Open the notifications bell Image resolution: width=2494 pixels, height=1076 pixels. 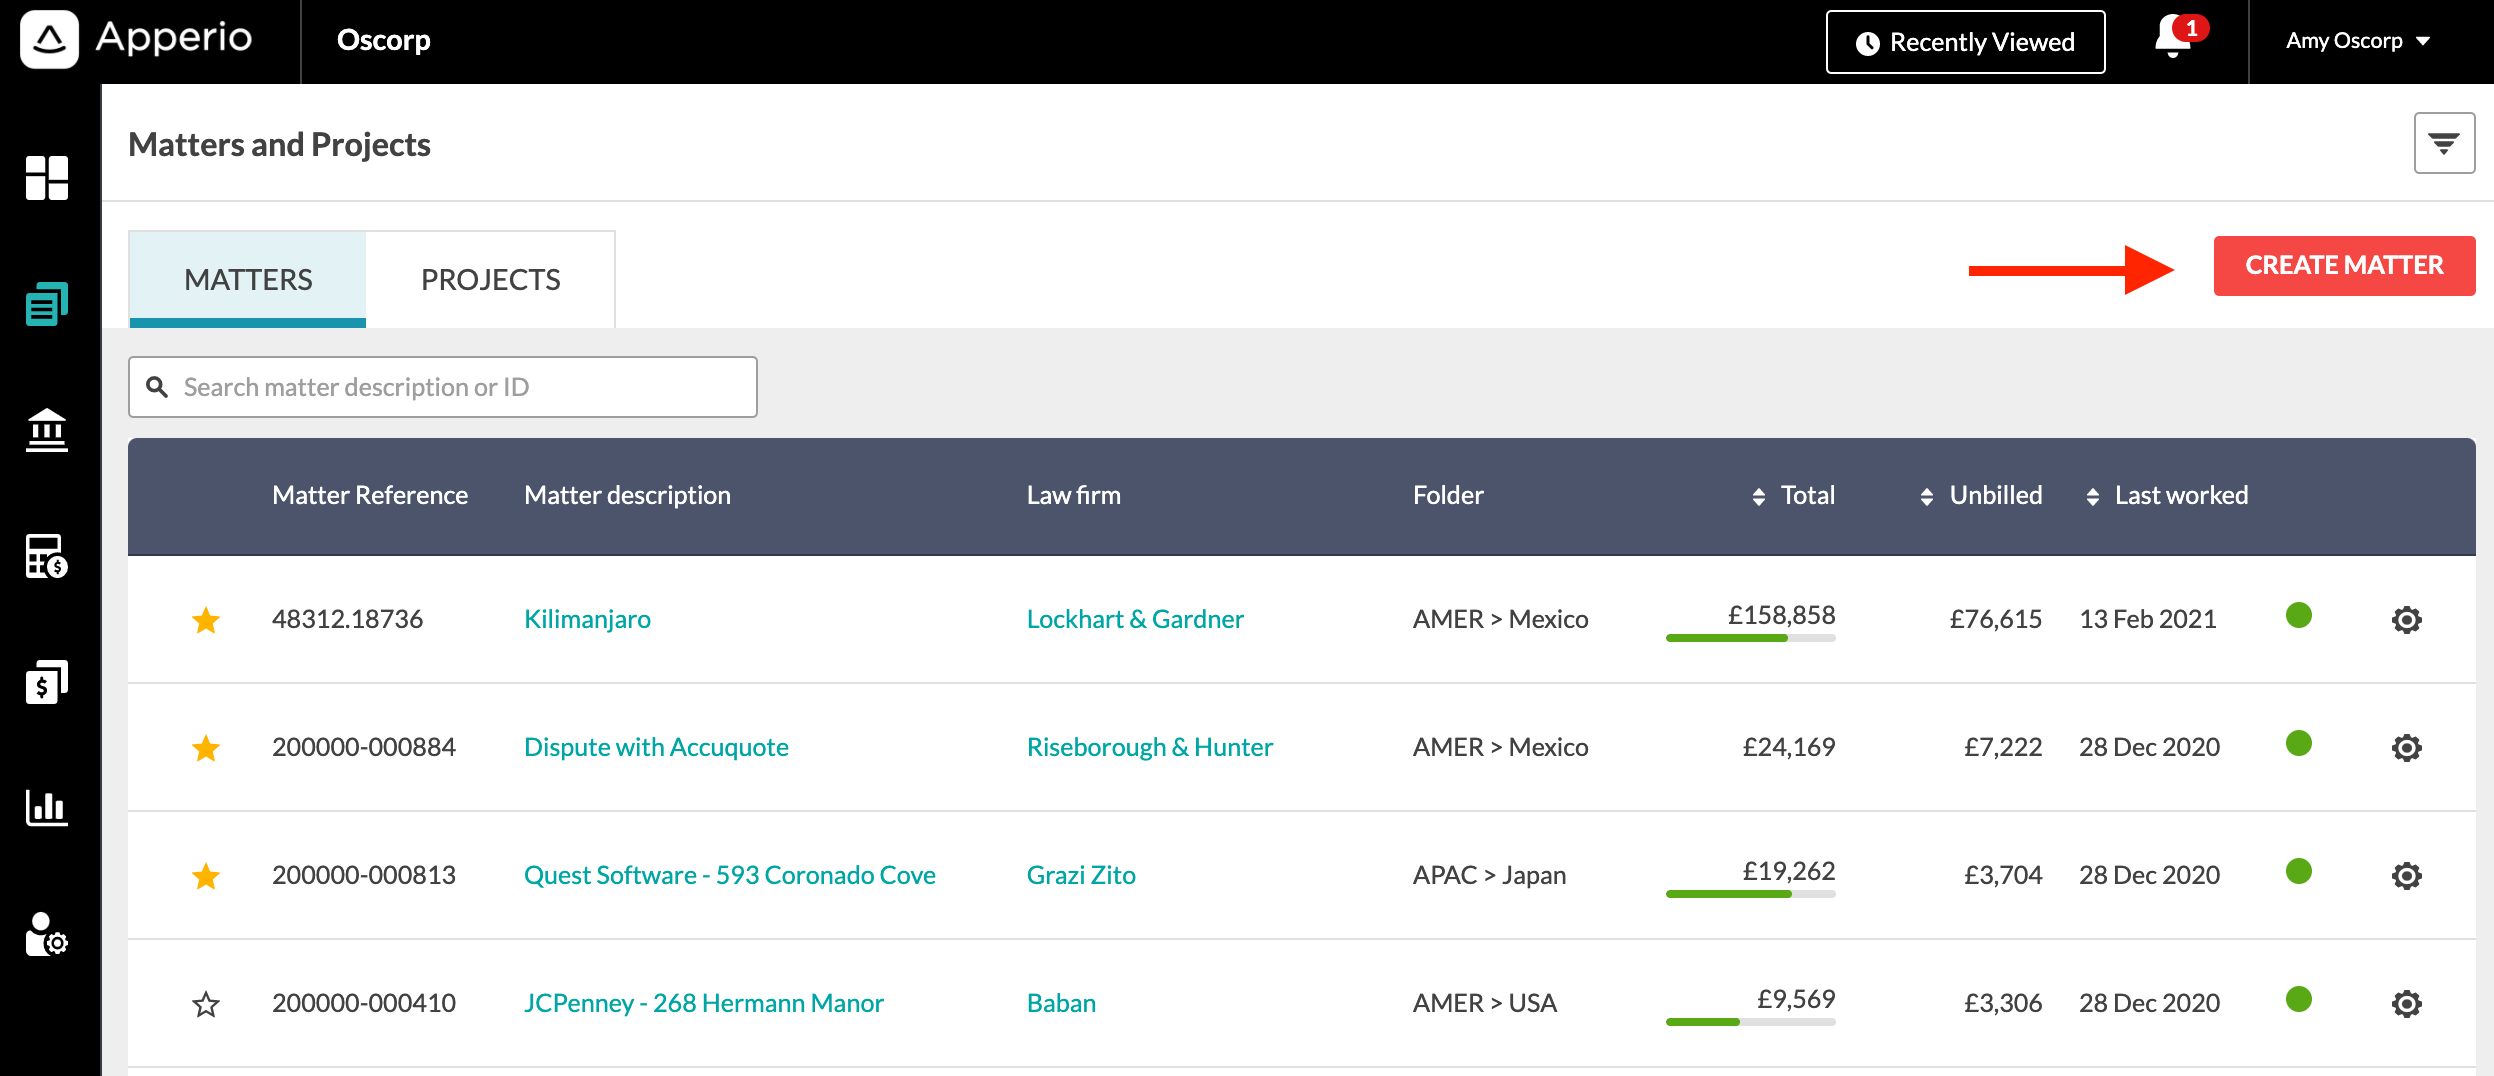2174,37
